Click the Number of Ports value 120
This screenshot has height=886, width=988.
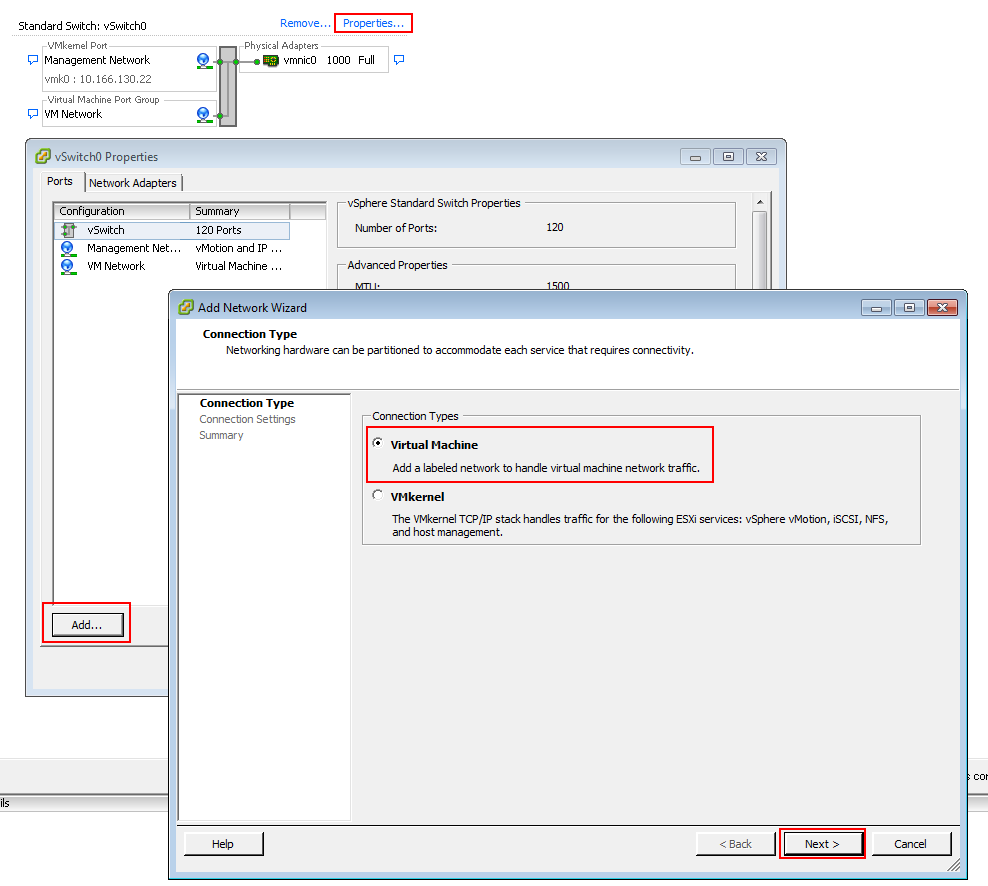[x=554, y=227]
